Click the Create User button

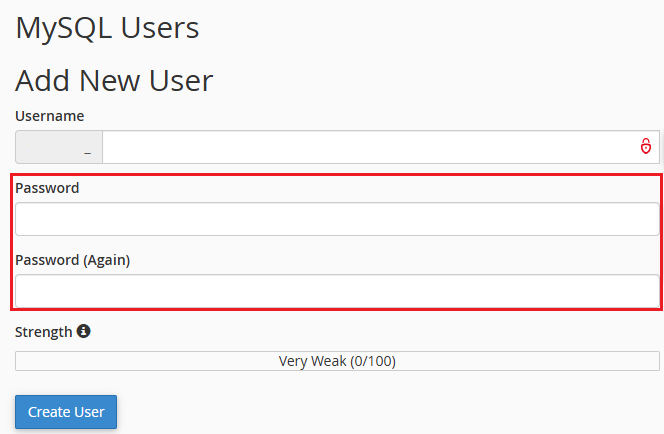66,412
